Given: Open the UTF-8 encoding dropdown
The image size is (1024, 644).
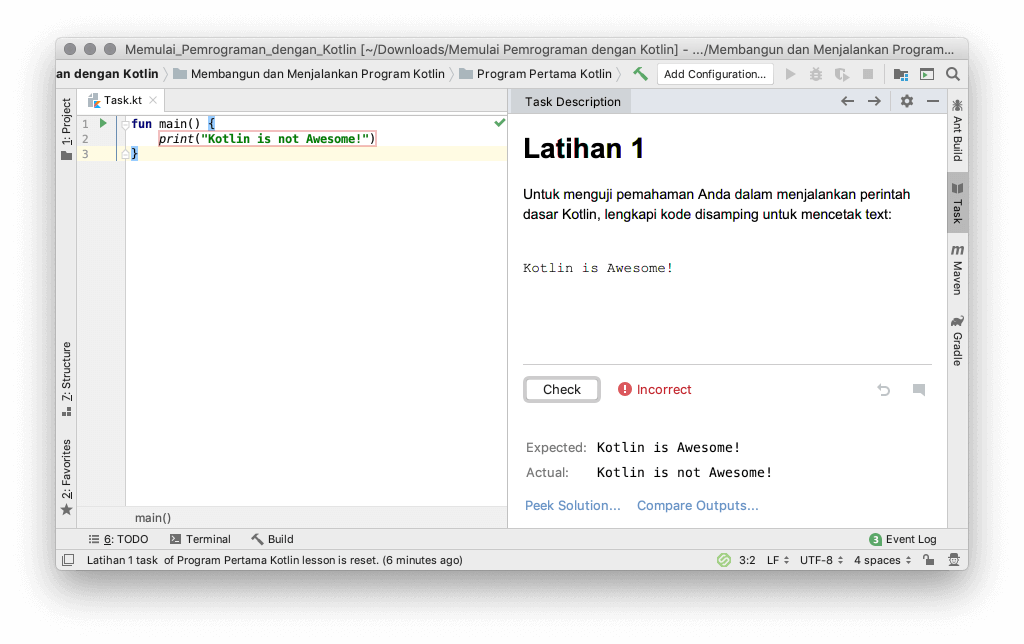Looking at the screenshot, I should click(x=819, y=560).
